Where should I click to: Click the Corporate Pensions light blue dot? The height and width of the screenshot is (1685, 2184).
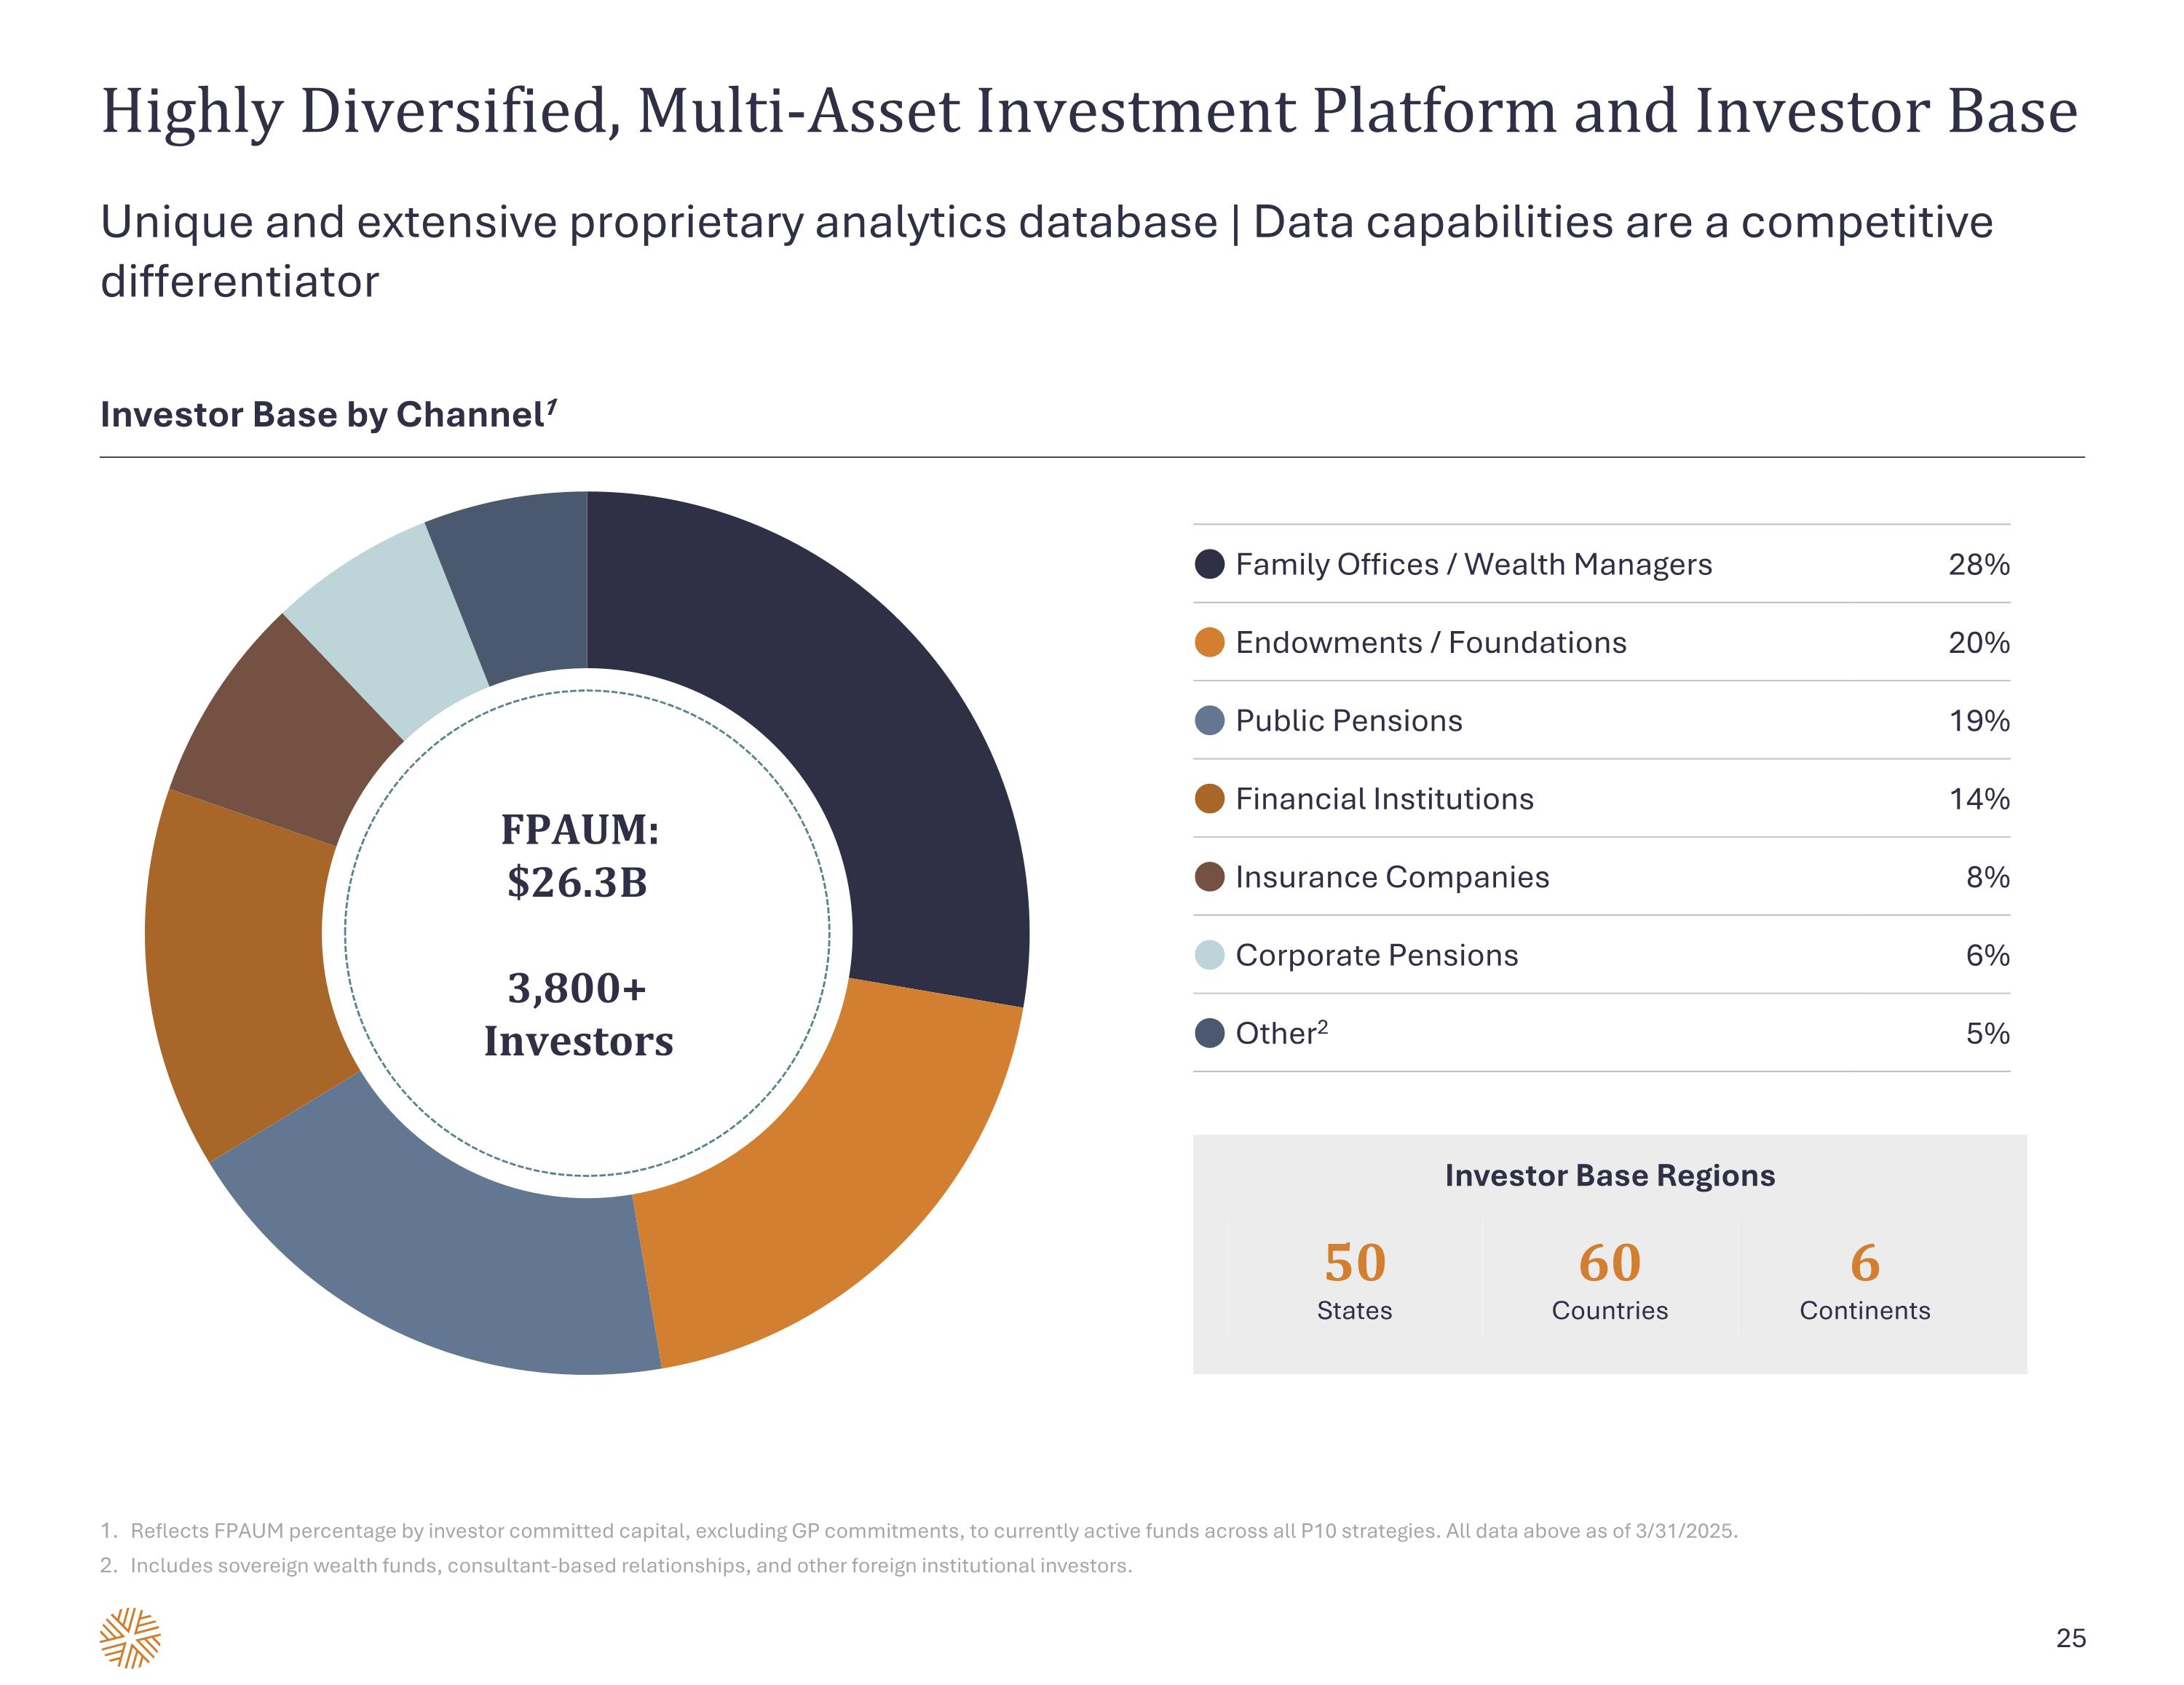tap(1209, 955)
